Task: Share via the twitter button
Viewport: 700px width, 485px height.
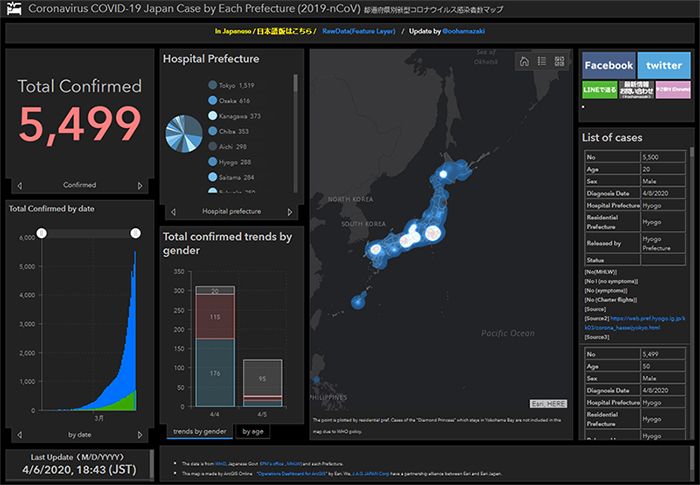Action: [x=663, y=65]
